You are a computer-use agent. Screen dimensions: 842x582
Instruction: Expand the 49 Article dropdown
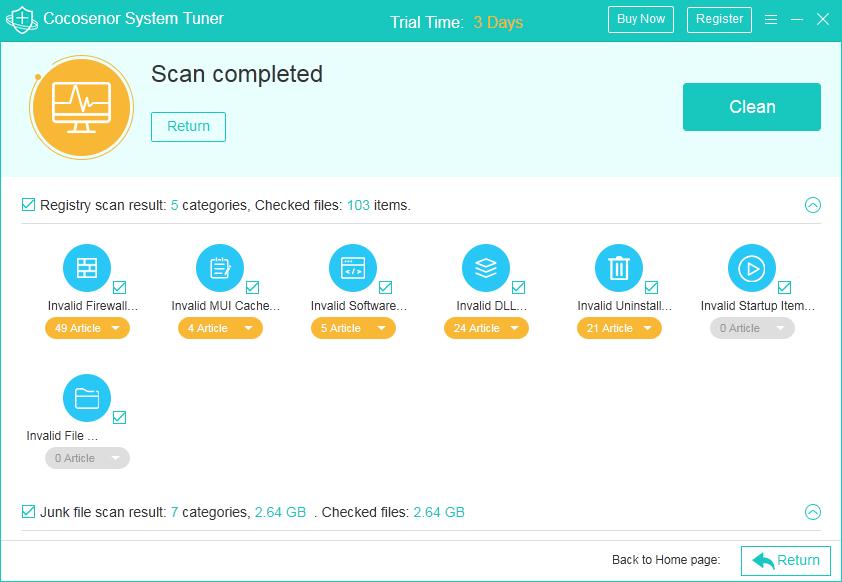tap(88, 328)
